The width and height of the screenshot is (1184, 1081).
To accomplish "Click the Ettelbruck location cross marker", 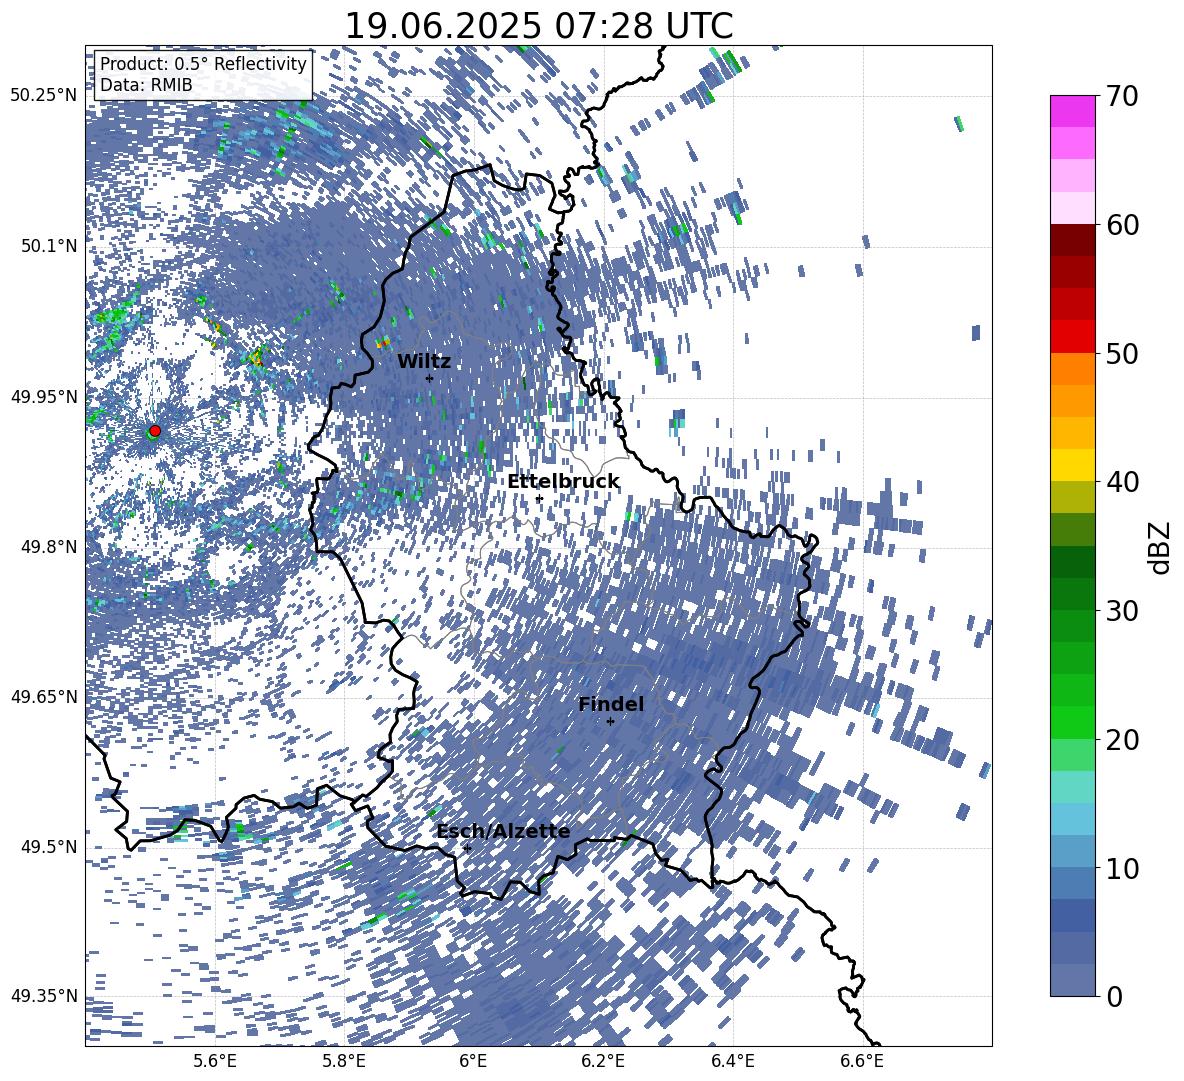I will click(539, 498).
